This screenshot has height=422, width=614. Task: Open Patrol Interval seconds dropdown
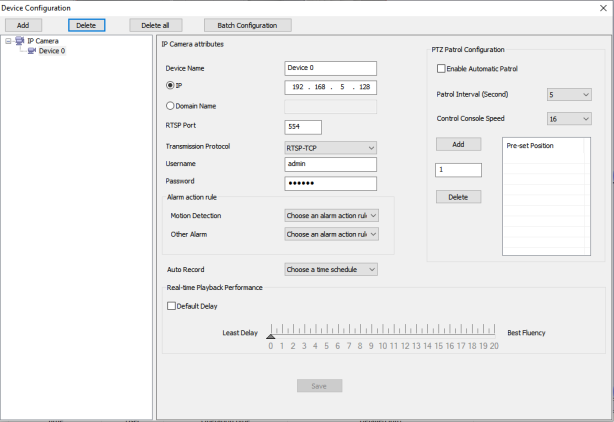tap(569, 95)
